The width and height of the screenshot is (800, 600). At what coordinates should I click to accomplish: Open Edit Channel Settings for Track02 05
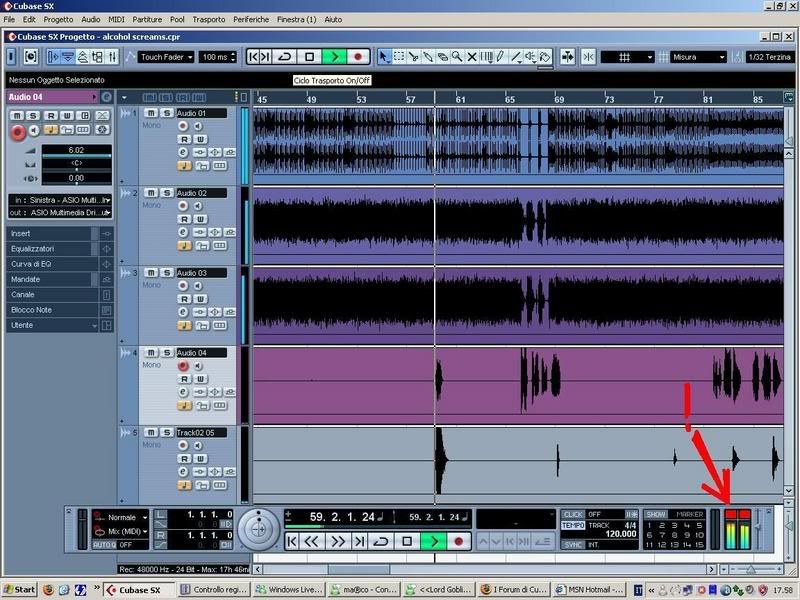click(x=183, y=472)
